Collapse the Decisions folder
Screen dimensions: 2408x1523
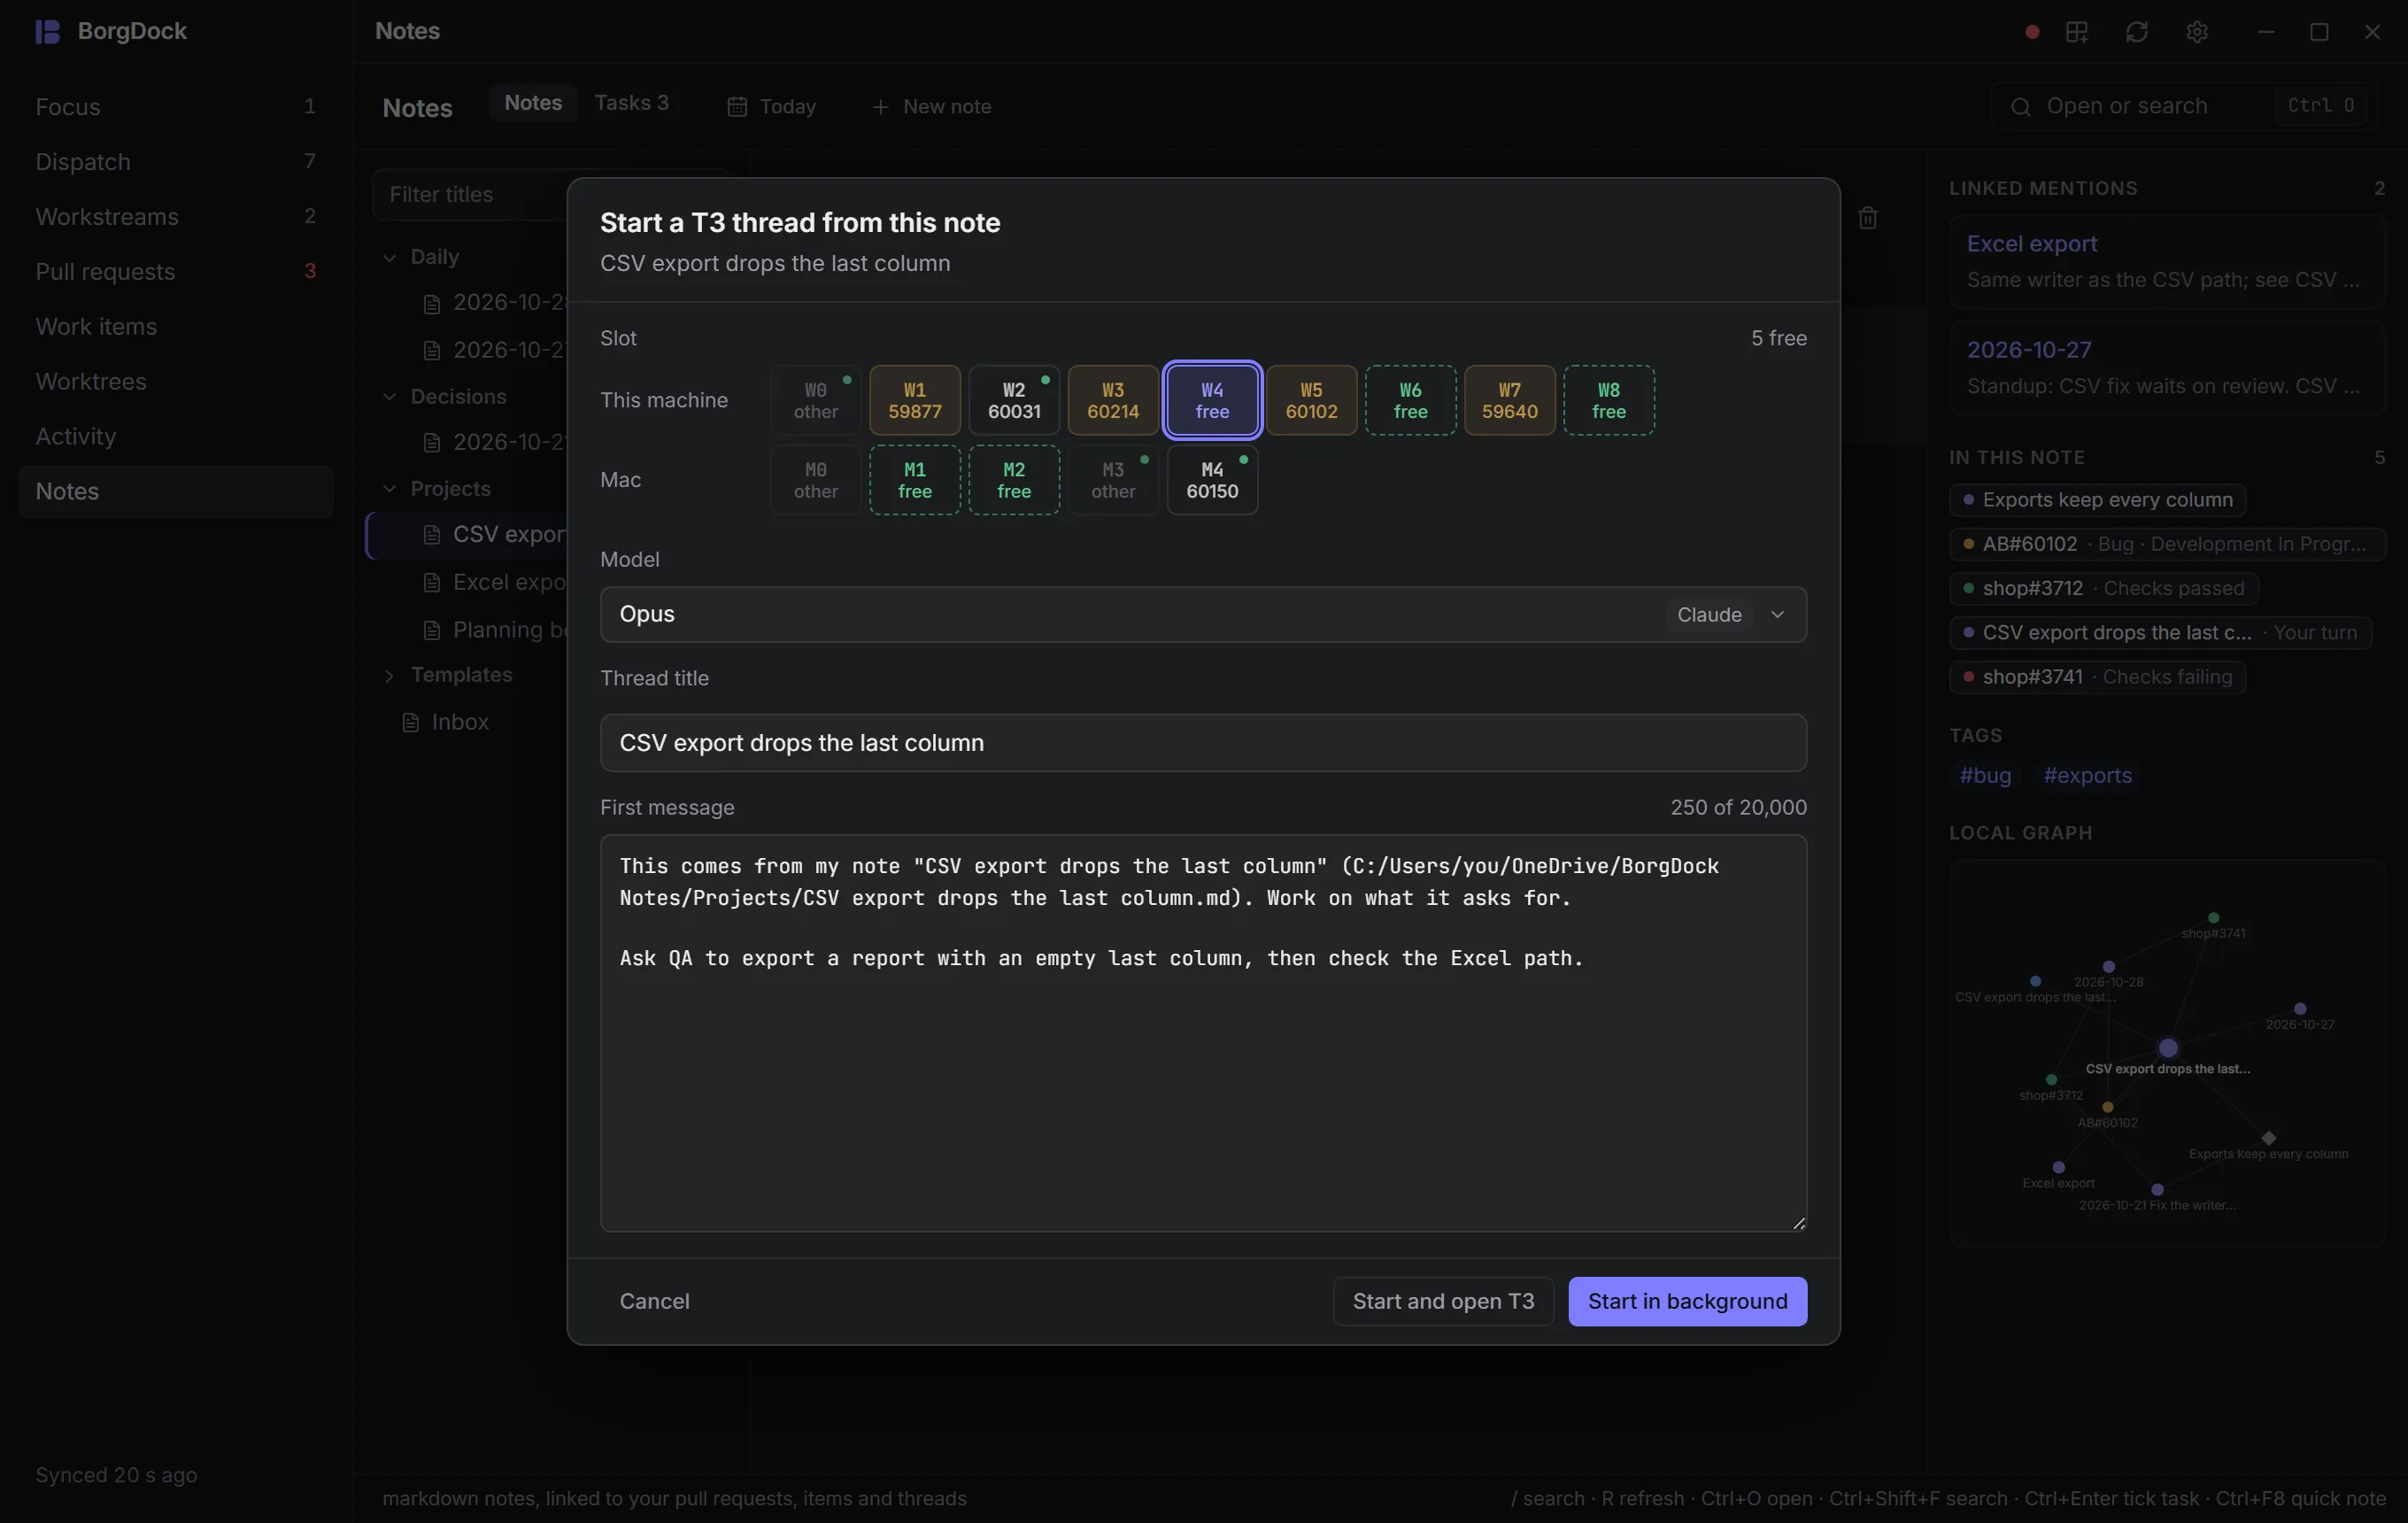pyautogui.click(x=389, y=397)
